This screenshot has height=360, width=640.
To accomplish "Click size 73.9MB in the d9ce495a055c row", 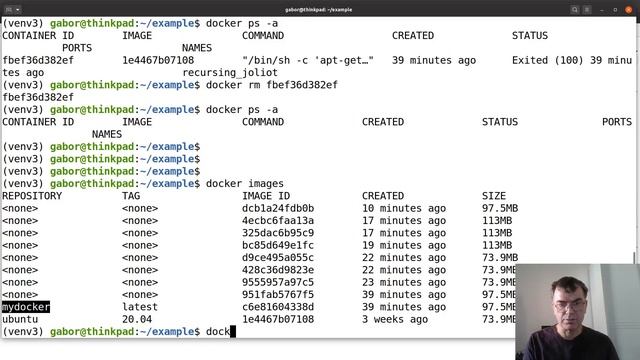I will click(500, 258).
